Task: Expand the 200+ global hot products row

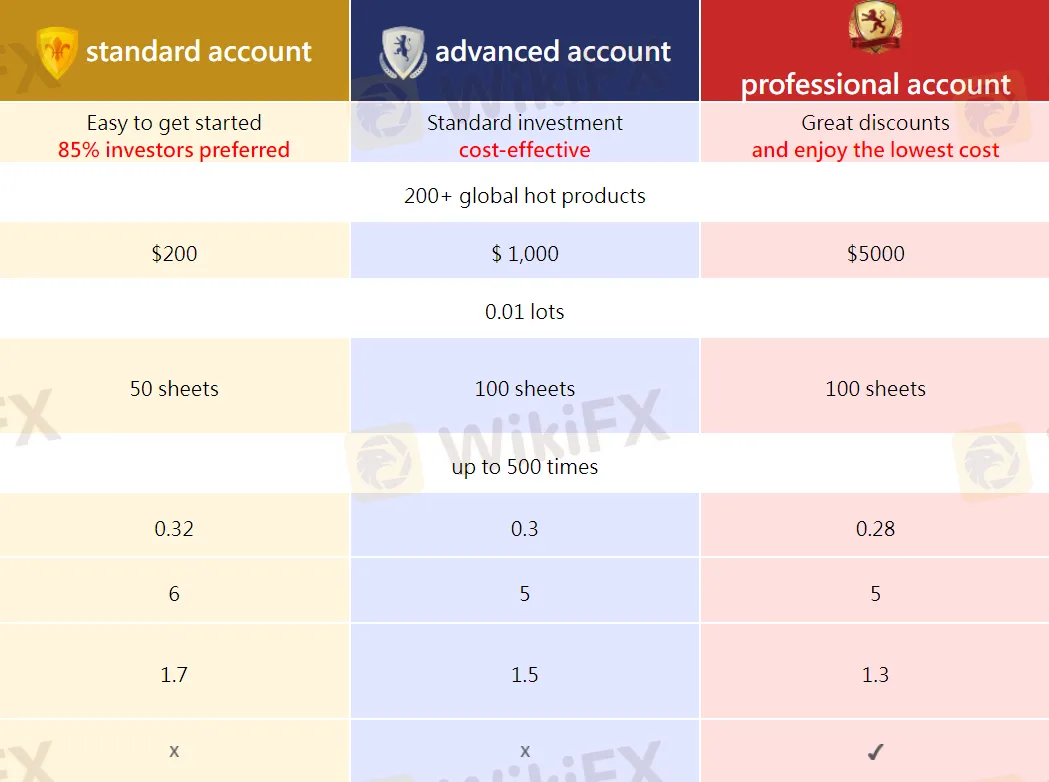Action: (524, 196)
